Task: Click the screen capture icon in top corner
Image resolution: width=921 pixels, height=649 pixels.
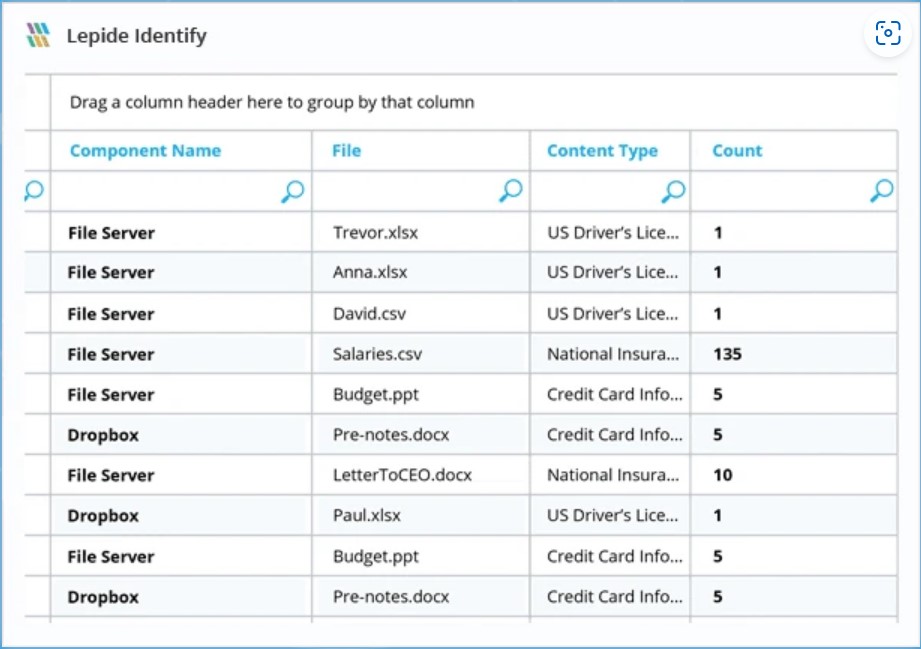Action: 888,33
